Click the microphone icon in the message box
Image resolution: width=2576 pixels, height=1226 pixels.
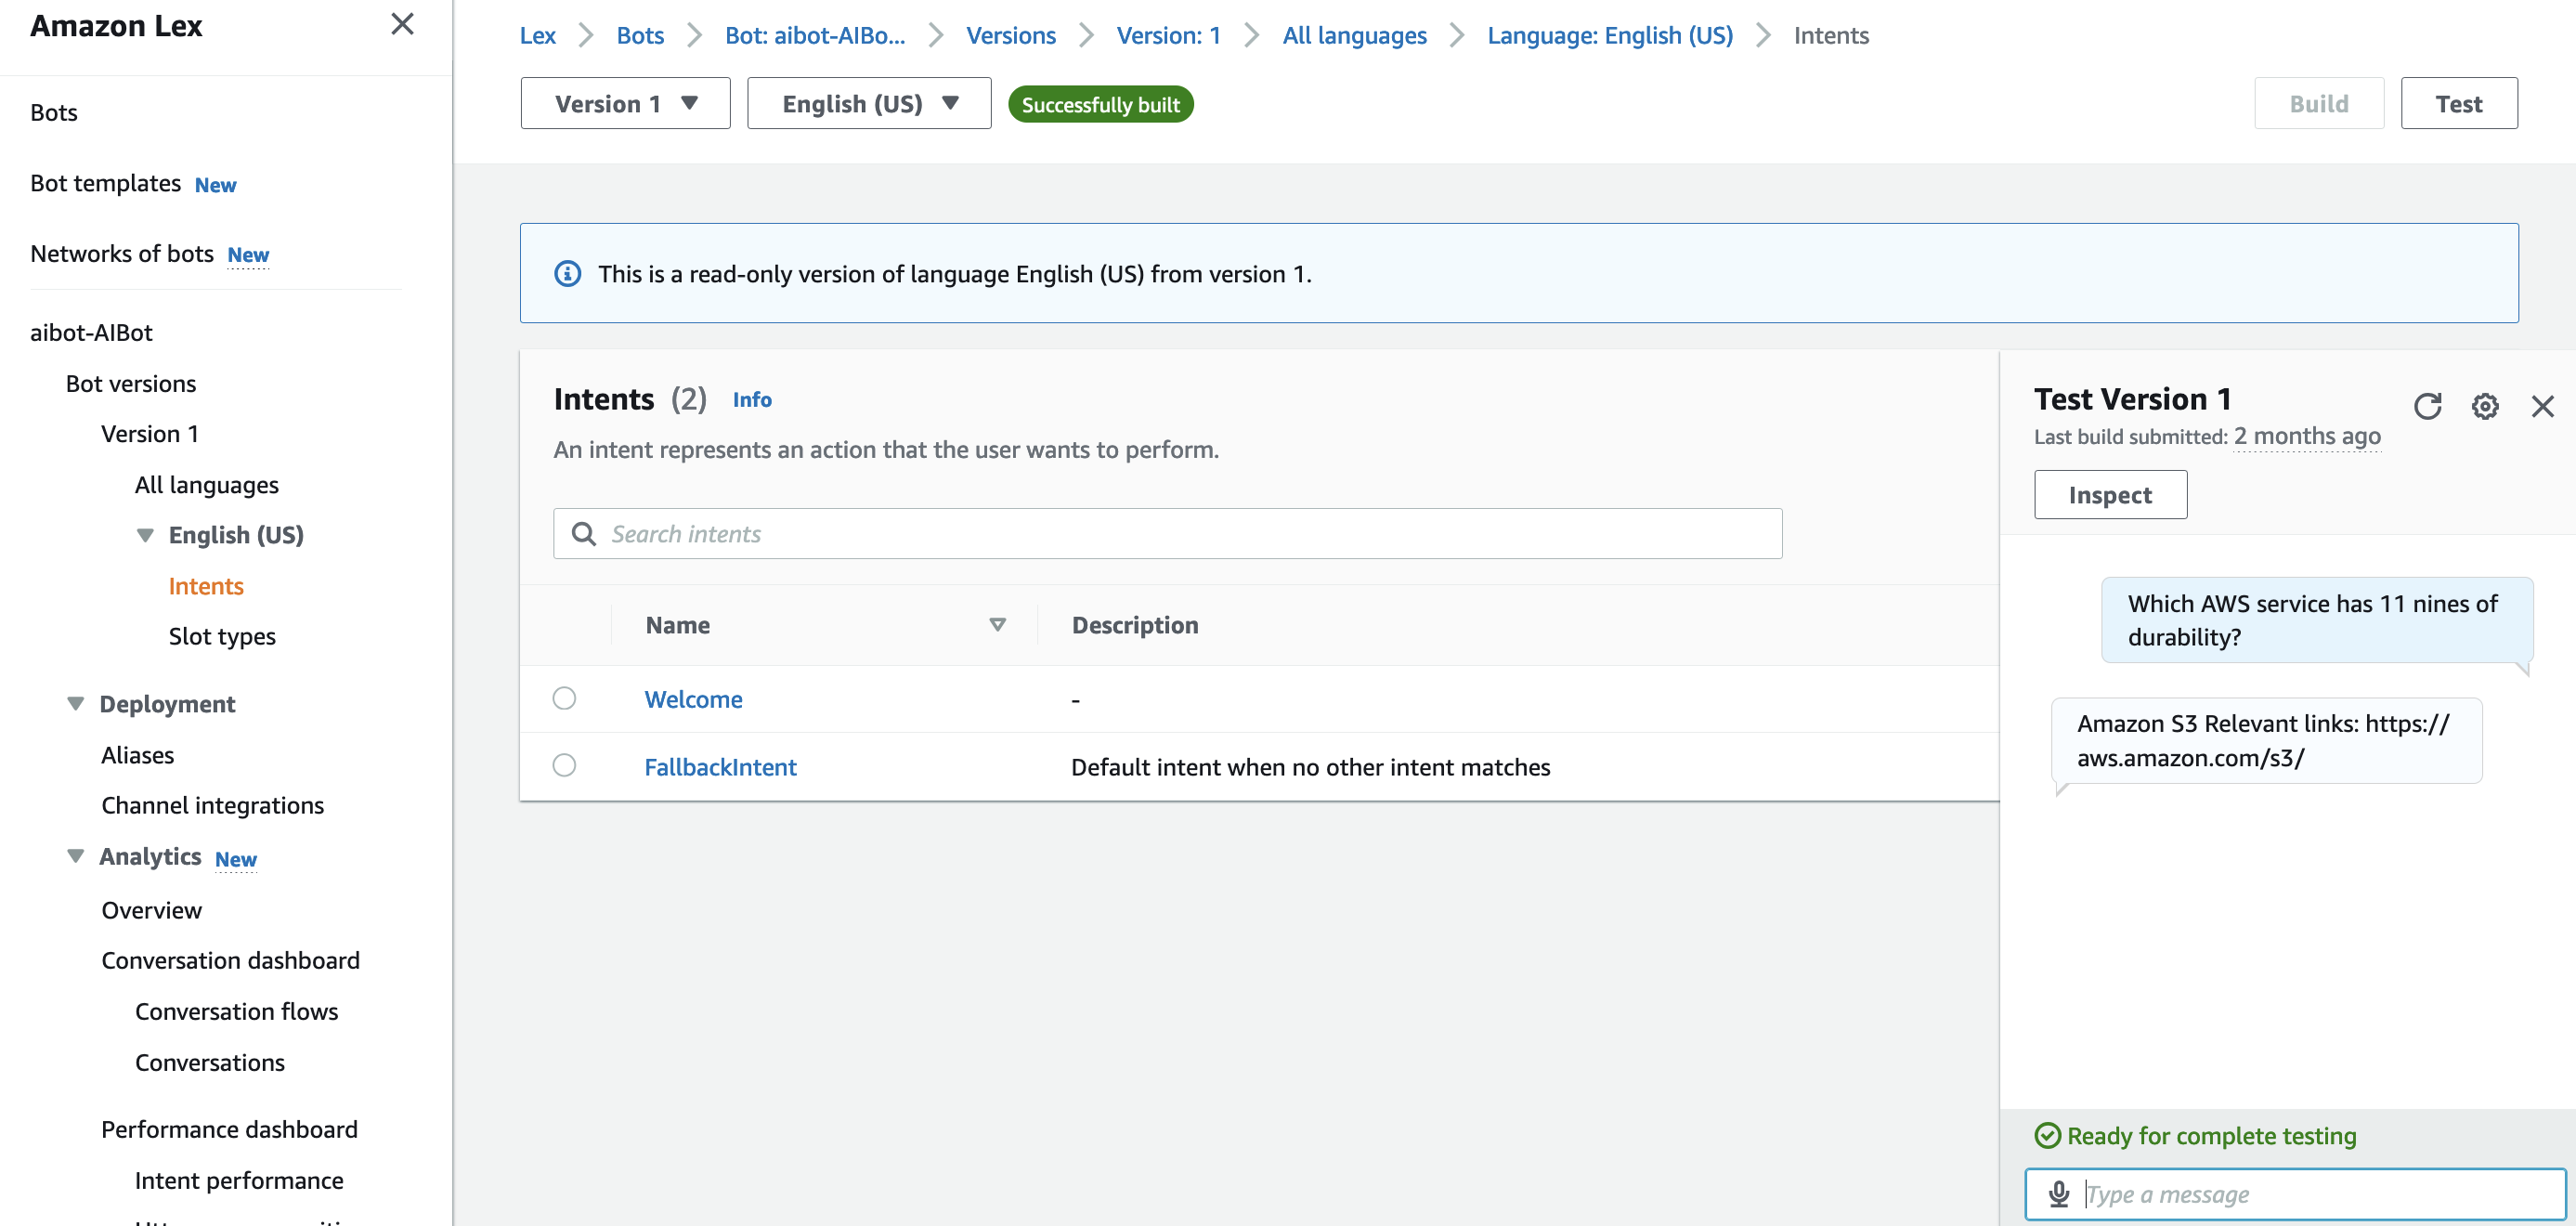pos(2058,1194)
